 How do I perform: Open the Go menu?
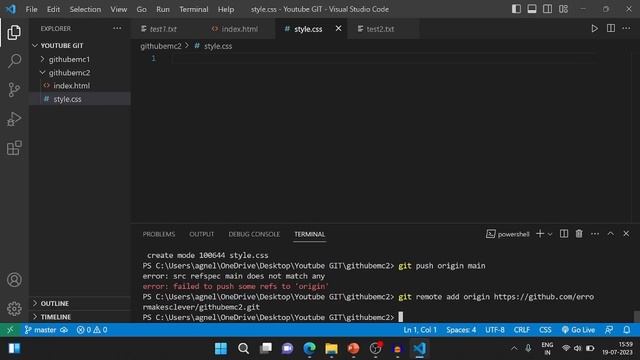click(141, 9)
